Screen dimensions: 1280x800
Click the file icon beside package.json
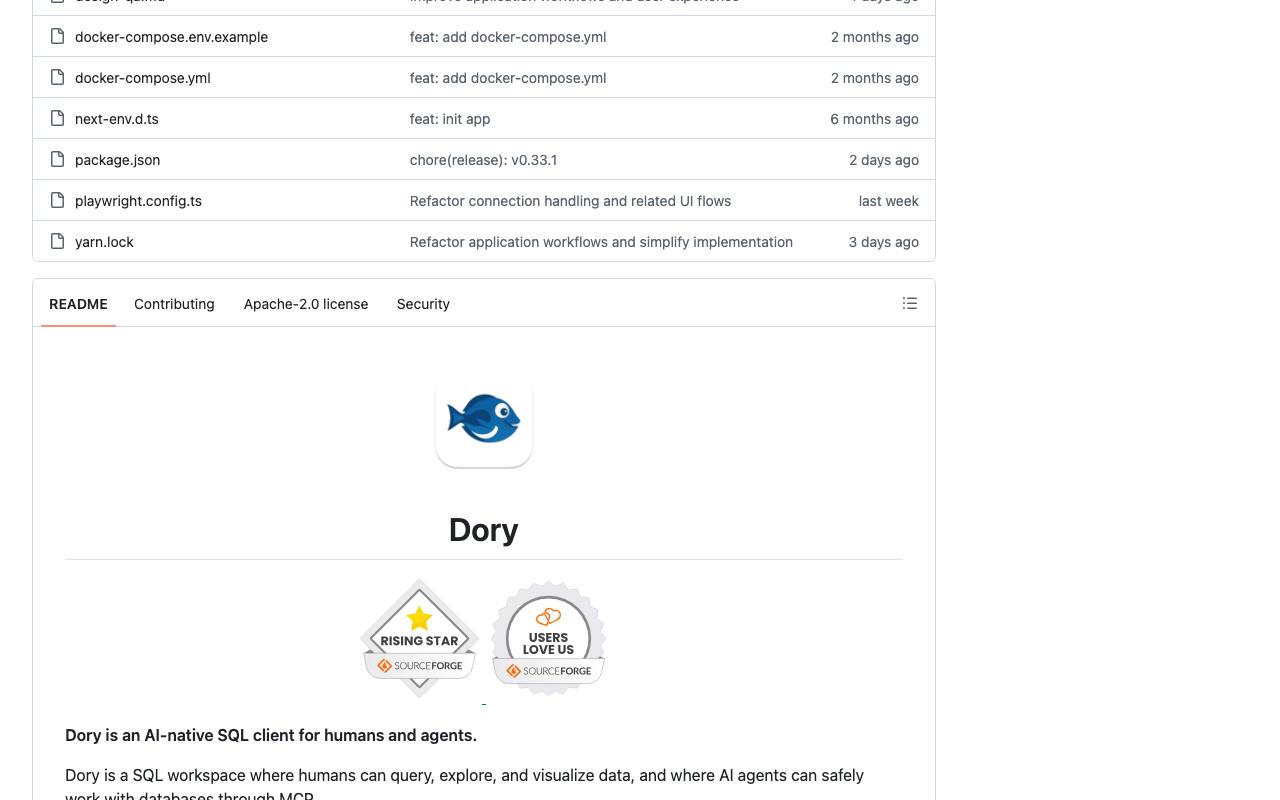pos(58,160)
